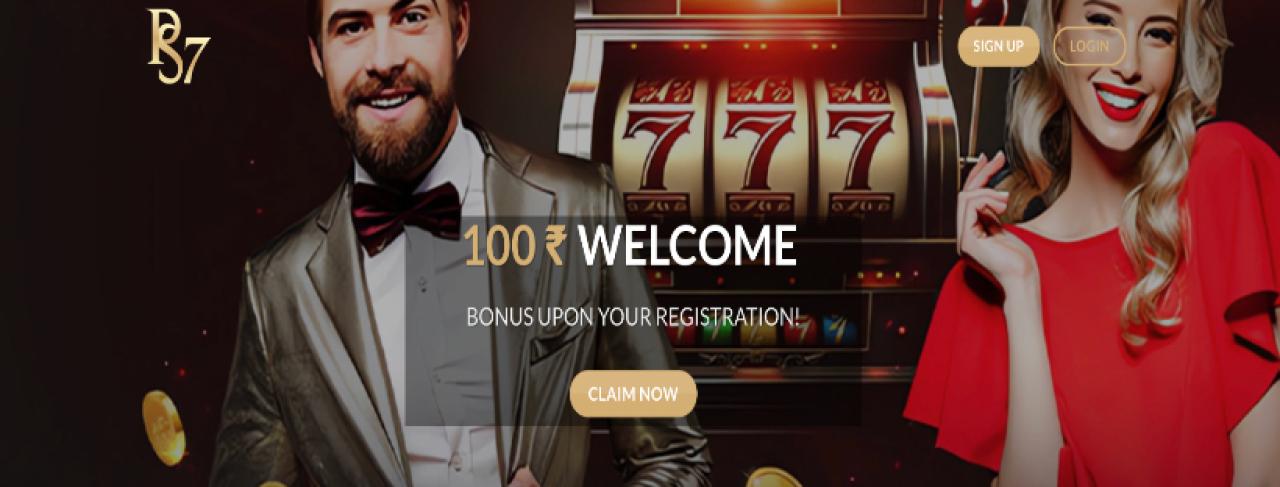
Task: Click the rupee symbol in the banner
Action: (x=554, y=248)
